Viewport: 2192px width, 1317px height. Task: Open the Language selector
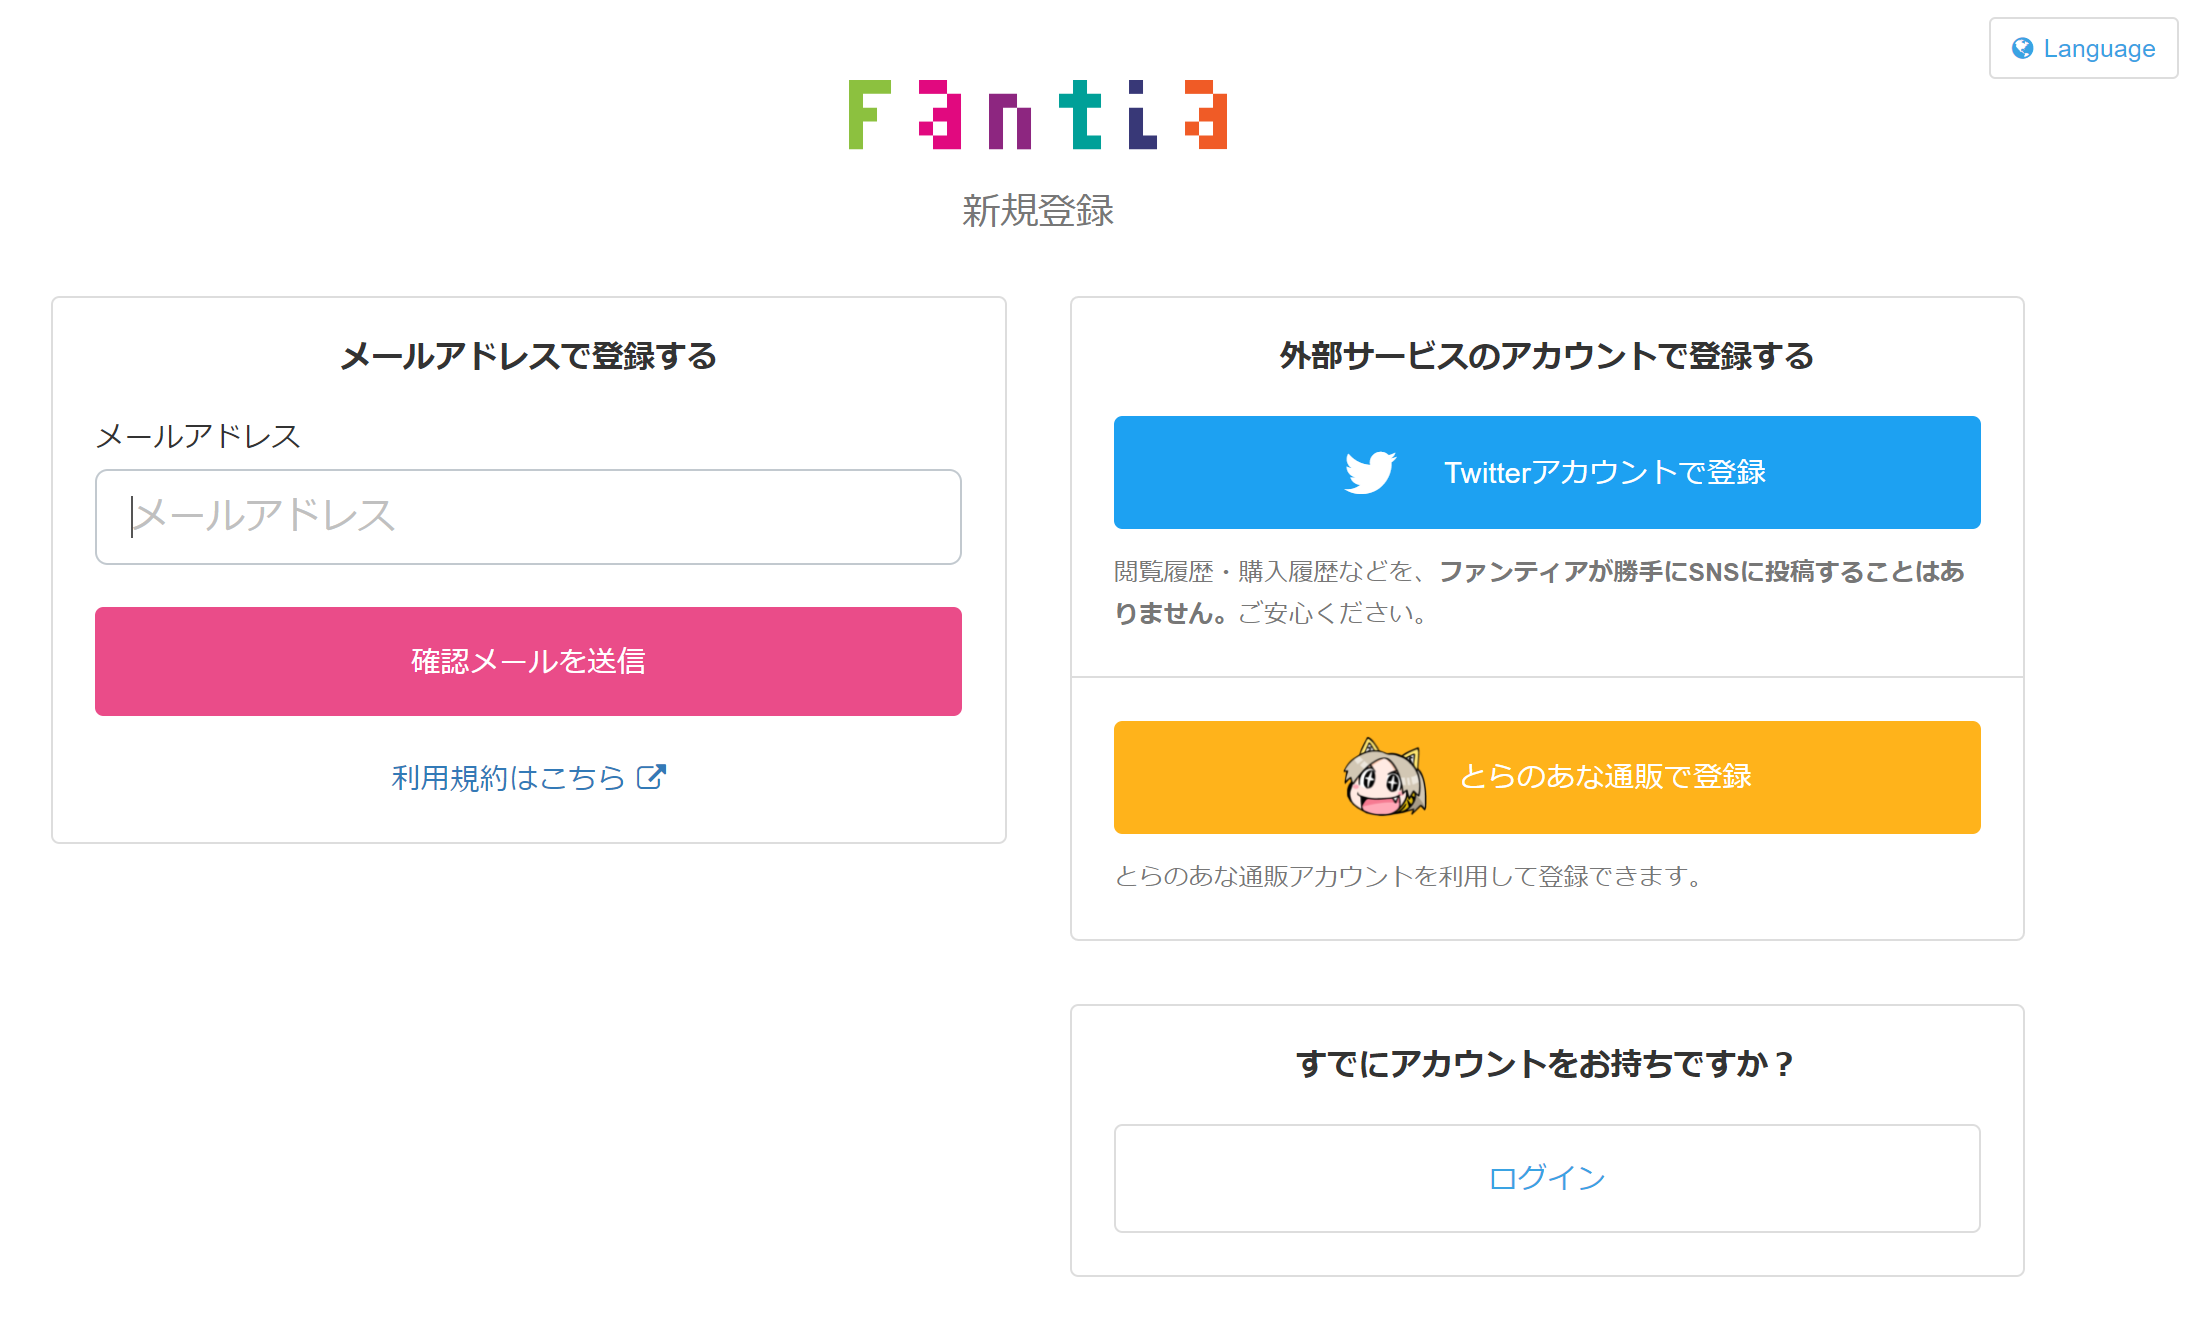(x=2083, y=48)
